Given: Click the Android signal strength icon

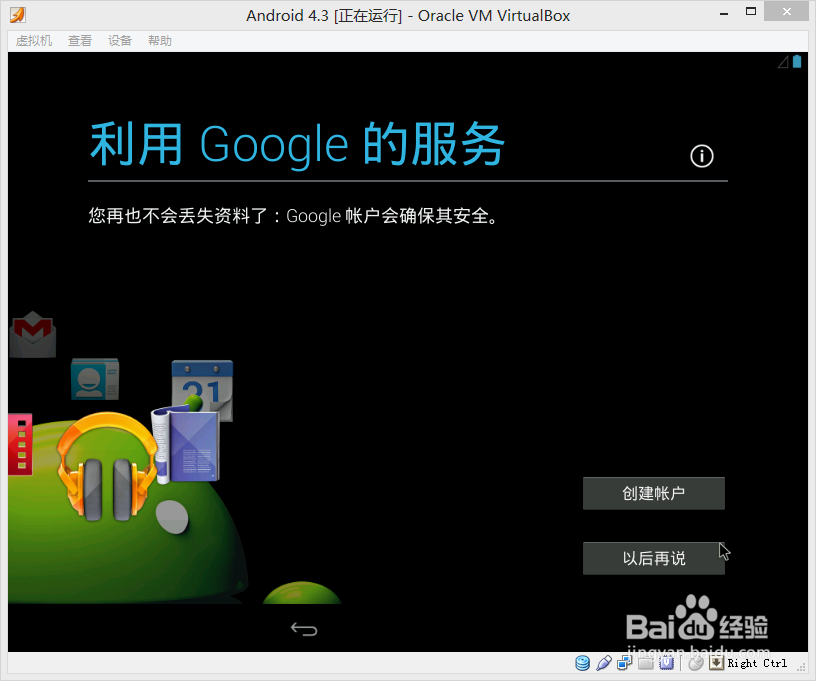Looking at the screenshot, I should (783, 62).
